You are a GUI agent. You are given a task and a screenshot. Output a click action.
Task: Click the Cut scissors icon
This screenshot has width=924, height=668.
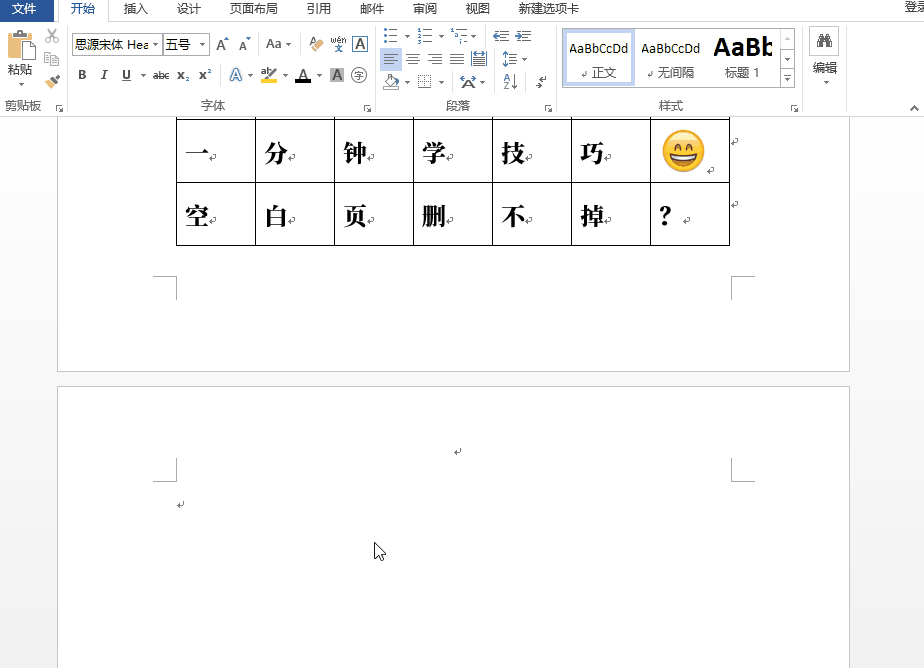tap(52, 36)
